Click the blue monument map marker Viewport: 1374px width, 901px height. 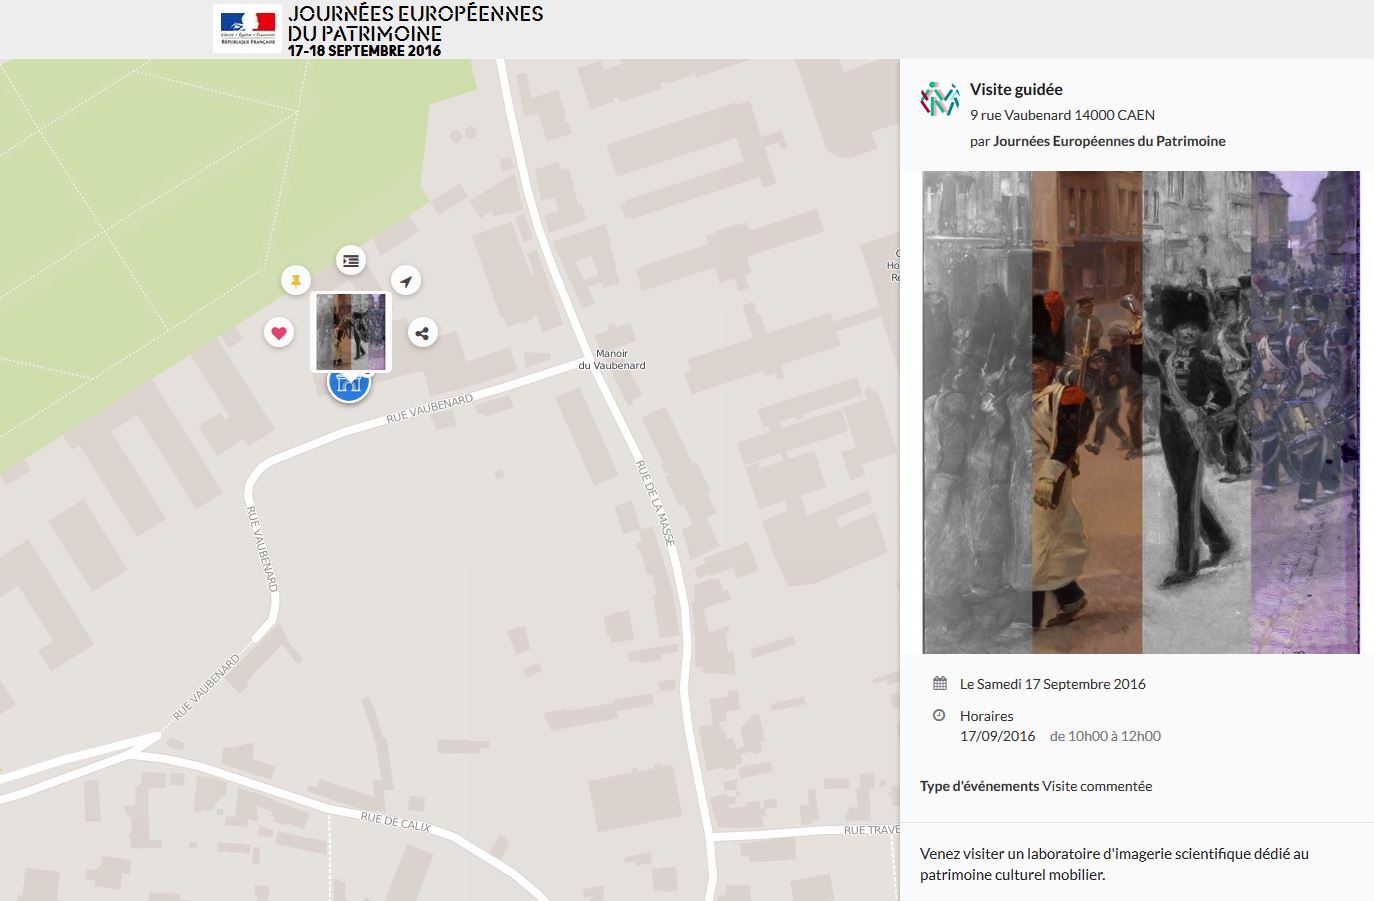pos(349,385)
